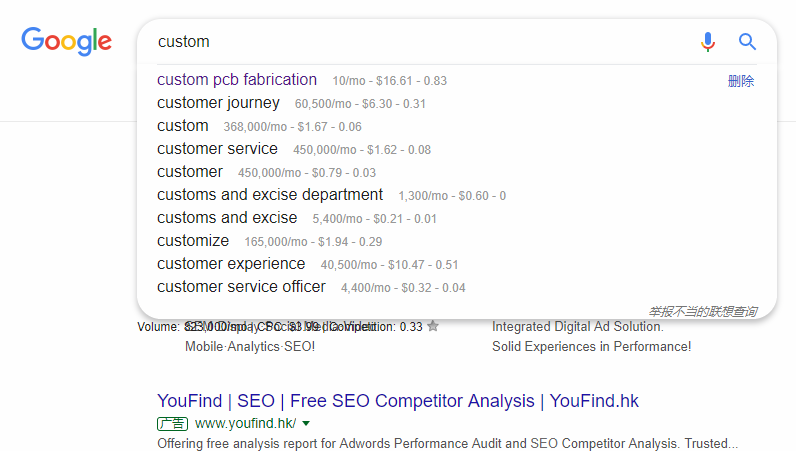Screen dimensions: 796x451
Task: Choose the 'custom' autocomplete suggestion
Action: [183, 126]
